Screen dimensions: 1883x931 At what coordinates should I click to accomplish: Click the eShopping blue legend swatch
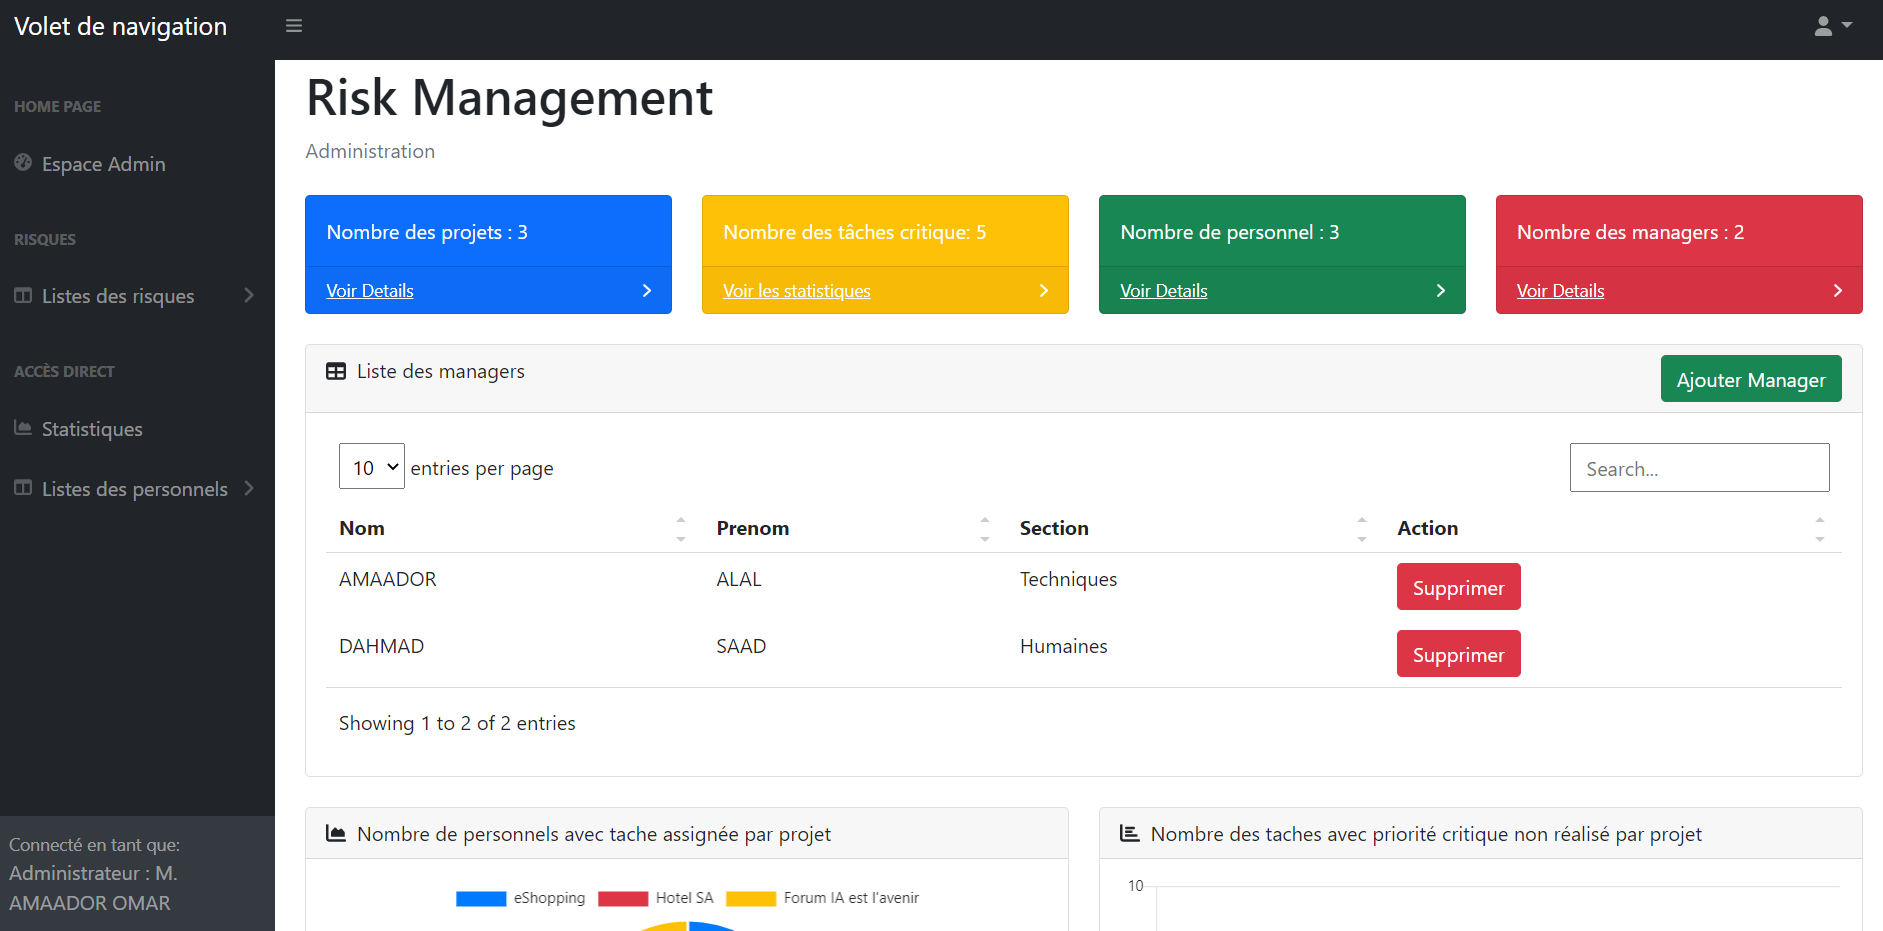[x=480, y=897]
